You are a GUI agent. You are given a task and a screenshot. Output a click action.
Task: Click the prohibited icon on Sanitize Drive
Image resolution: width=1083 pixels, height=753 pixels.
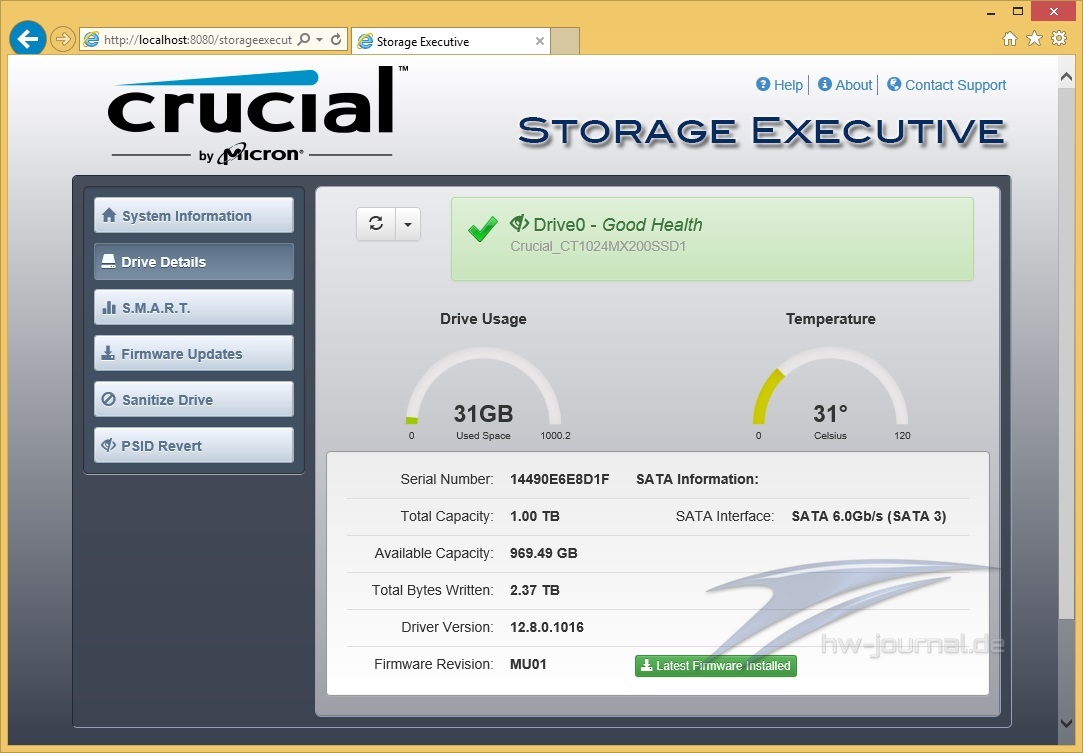point(108,399)
